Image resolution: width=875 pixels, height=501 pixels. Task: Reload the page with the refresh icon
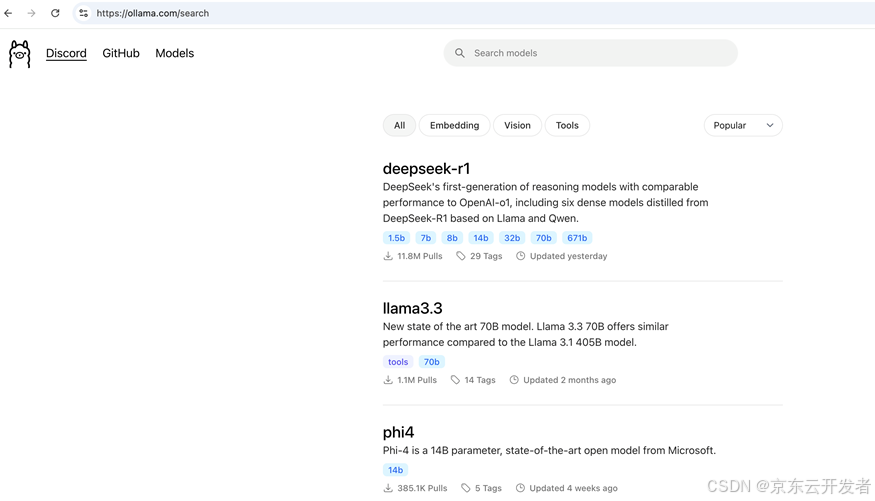pyautogui.click(x=55, y=13)
